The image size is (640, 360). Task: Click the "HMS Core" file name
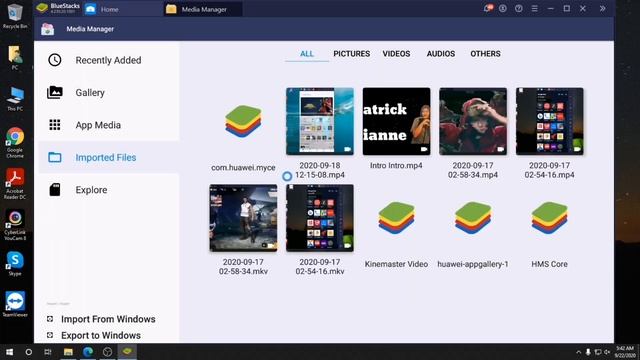pos(549,264)
